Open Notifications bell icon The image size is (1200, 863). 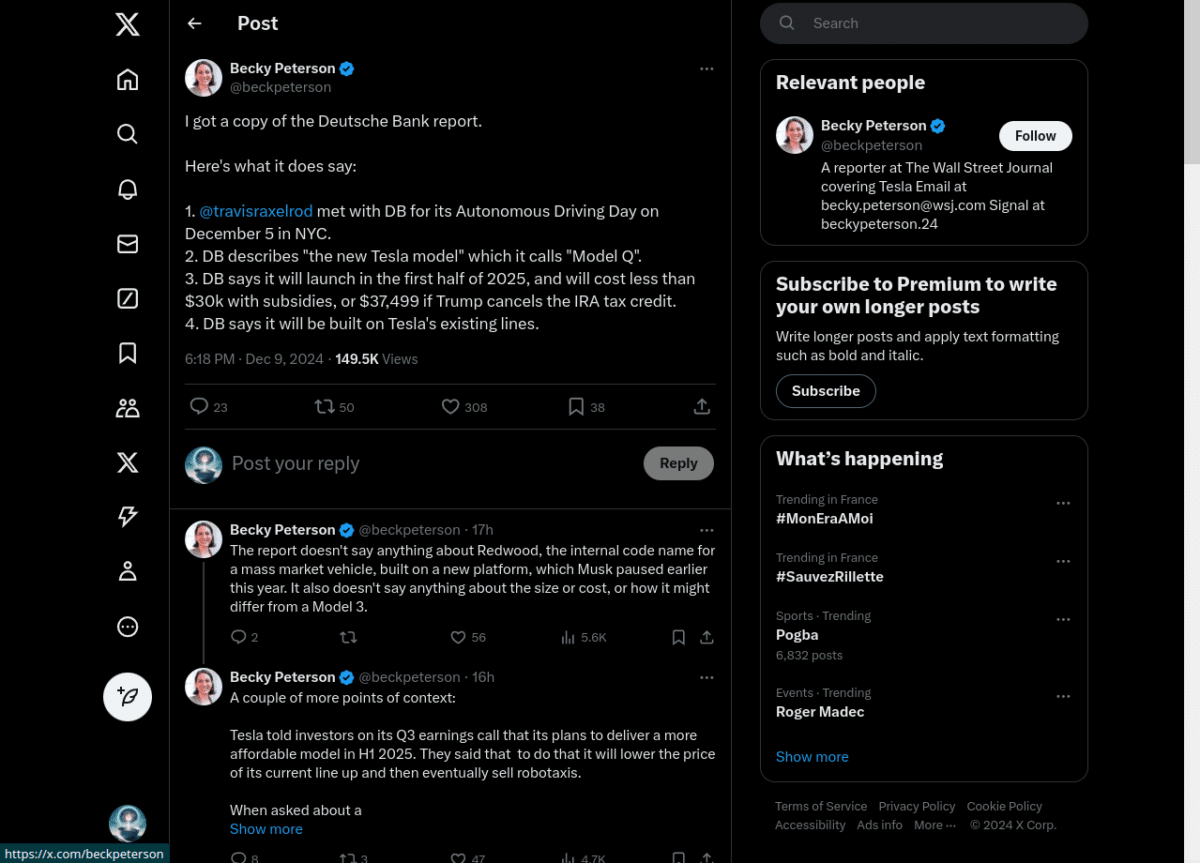(127, 189)
